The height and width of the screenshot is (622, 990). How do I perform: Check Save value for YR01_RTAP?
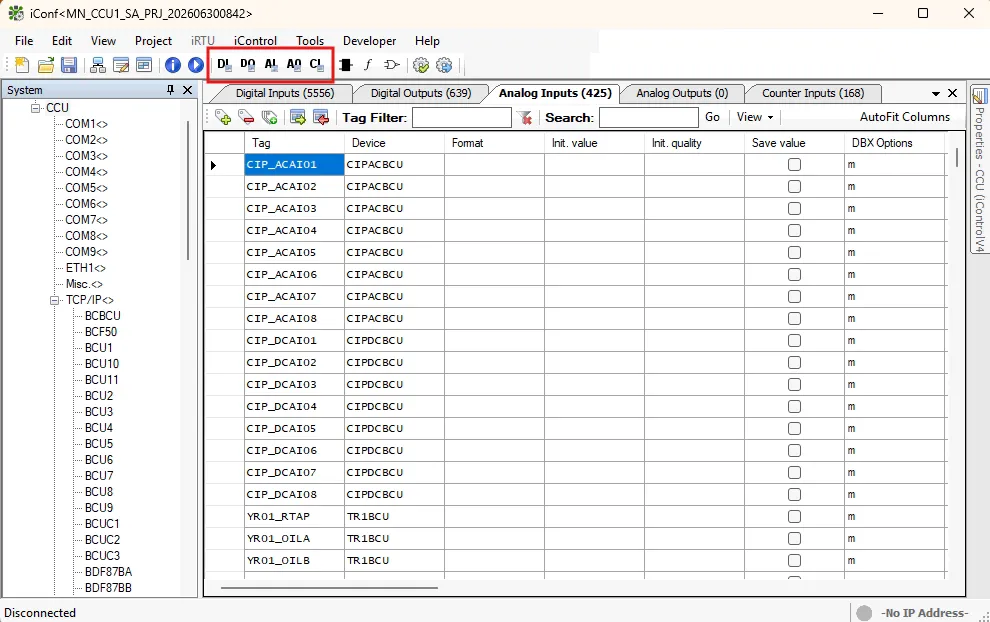pos(794,517)
